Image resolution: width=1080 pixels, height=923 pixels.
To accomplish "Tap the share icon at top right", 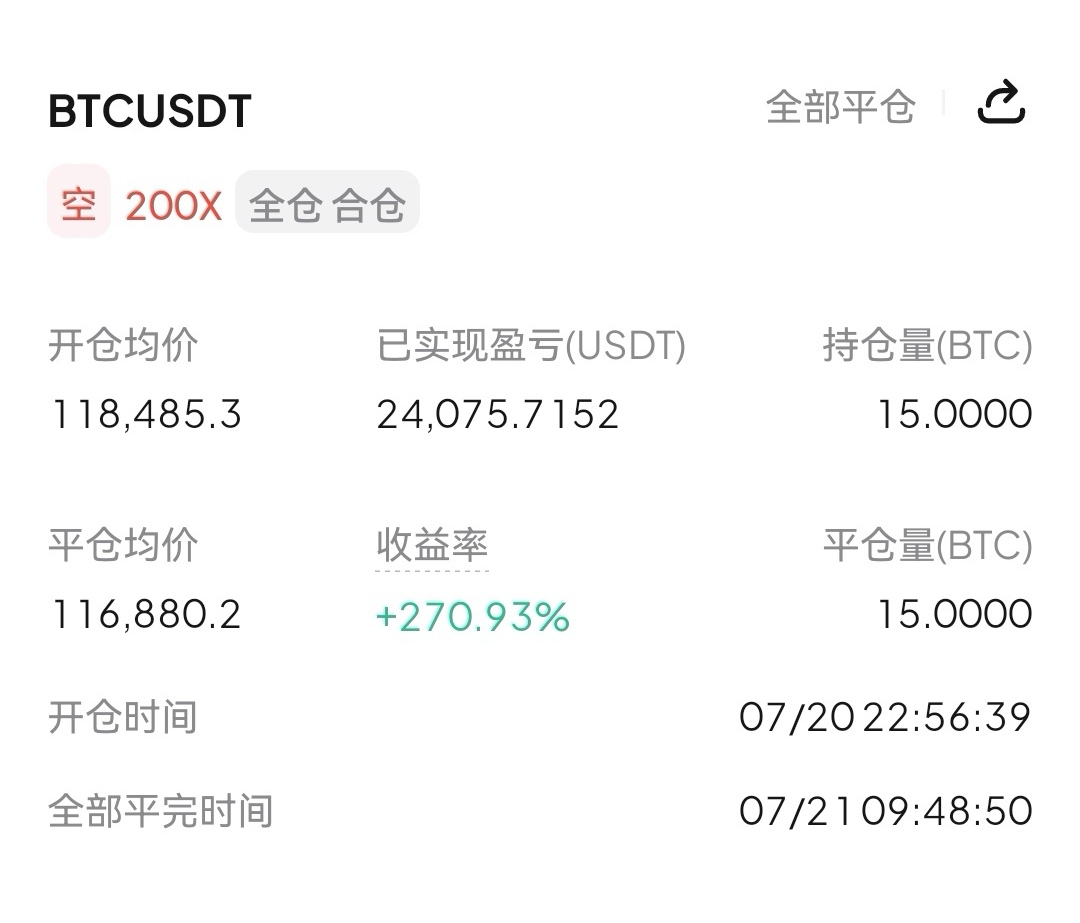I will 1001,103.
